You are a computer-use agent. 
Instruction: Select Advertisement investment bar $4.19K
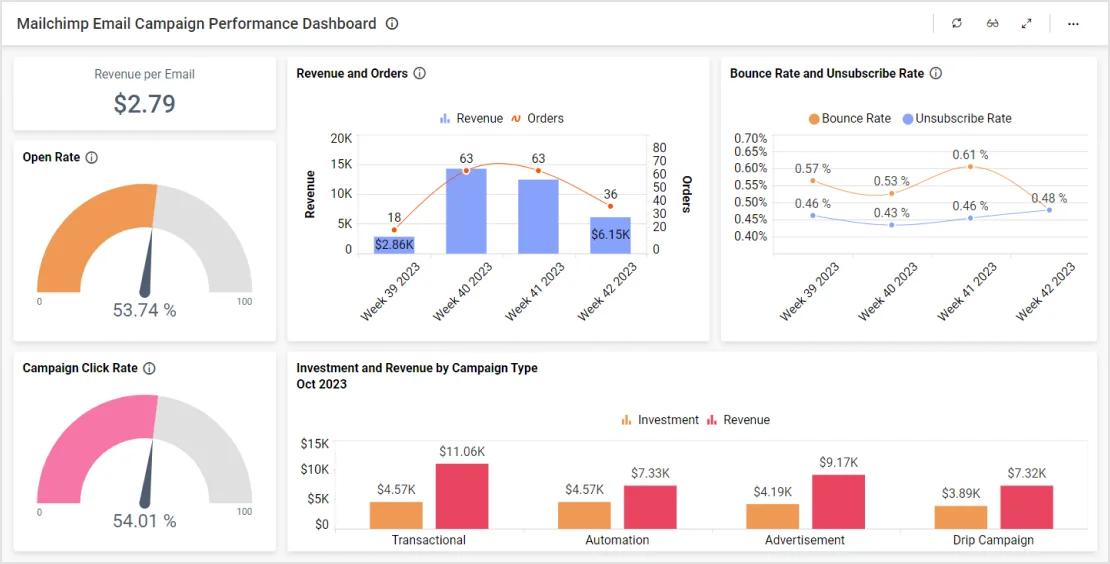(772, 517)
